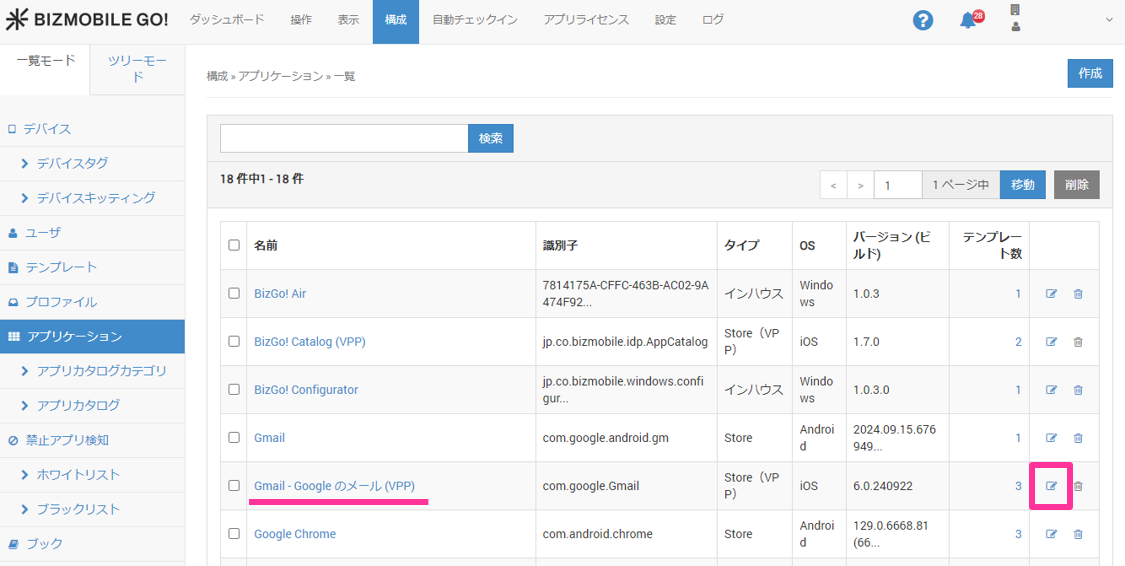
Task: Click edit icon for BizGo! Configurator row
Action: tap(1051, 390)
